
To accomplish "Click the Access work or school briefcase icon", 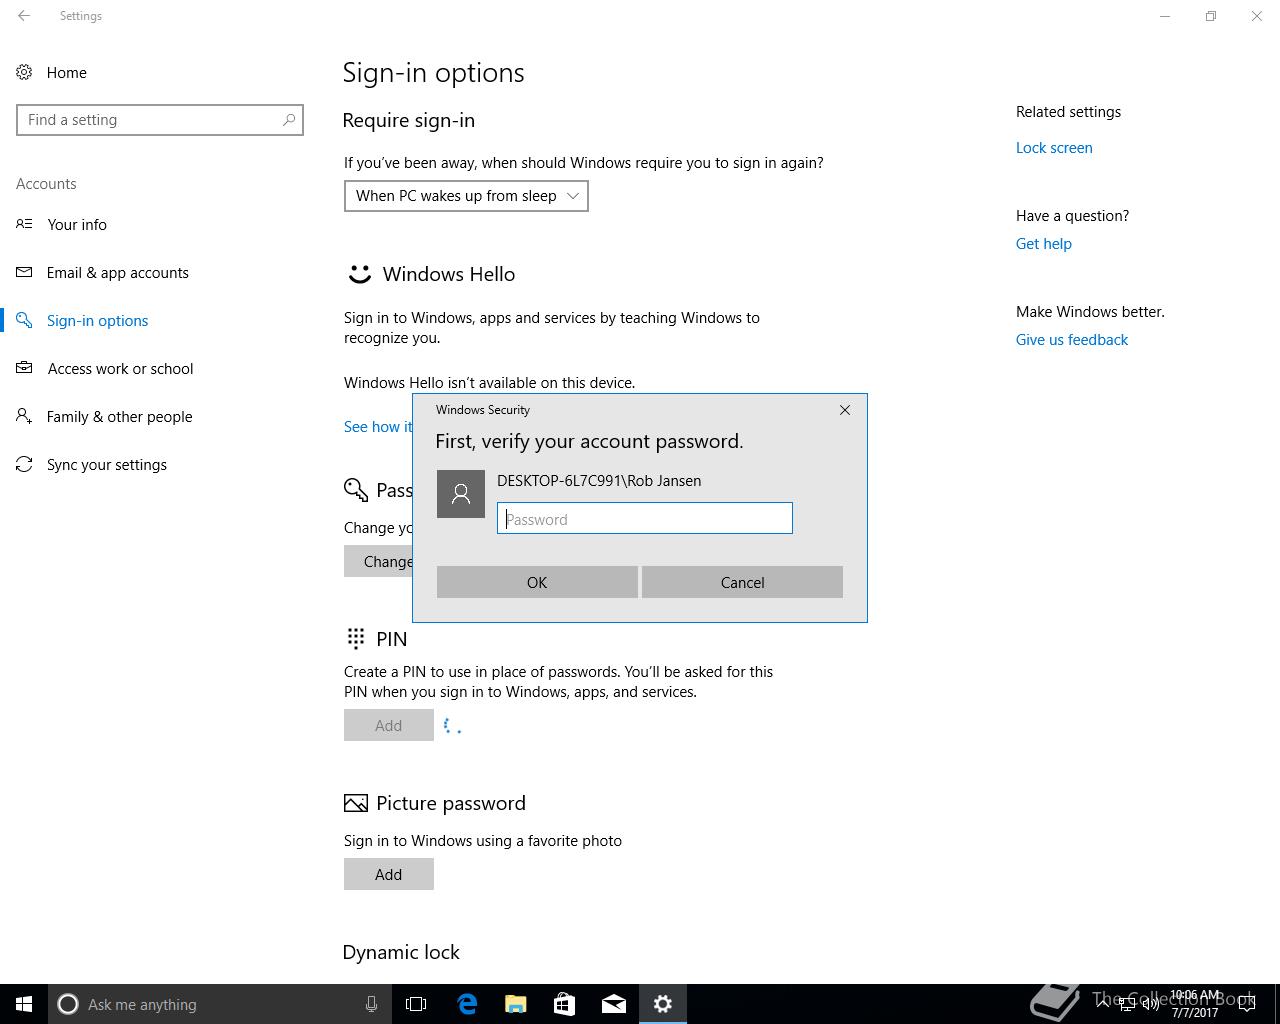I will click(x=24, y=368).
